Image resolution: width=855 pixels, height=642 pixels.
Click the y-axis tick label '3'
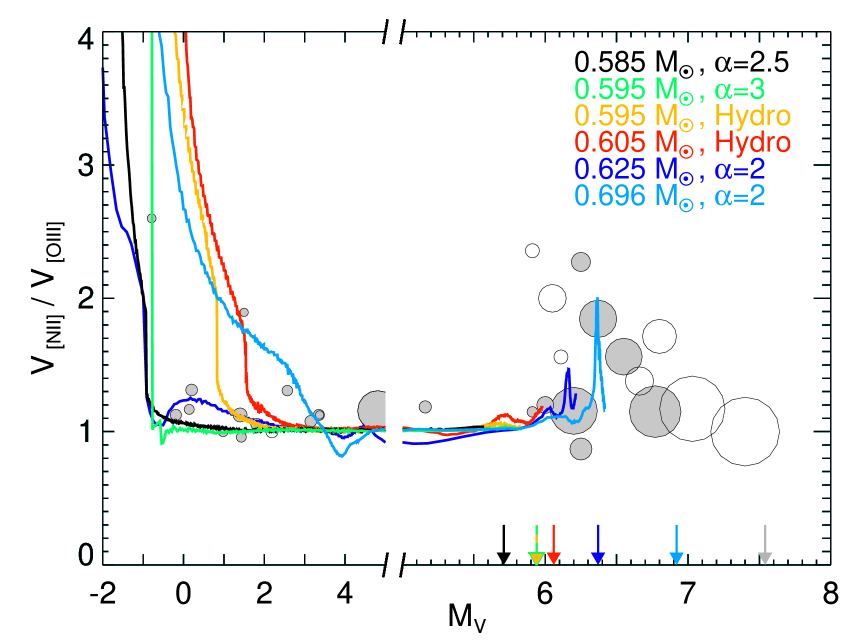[x=86, y=165]
